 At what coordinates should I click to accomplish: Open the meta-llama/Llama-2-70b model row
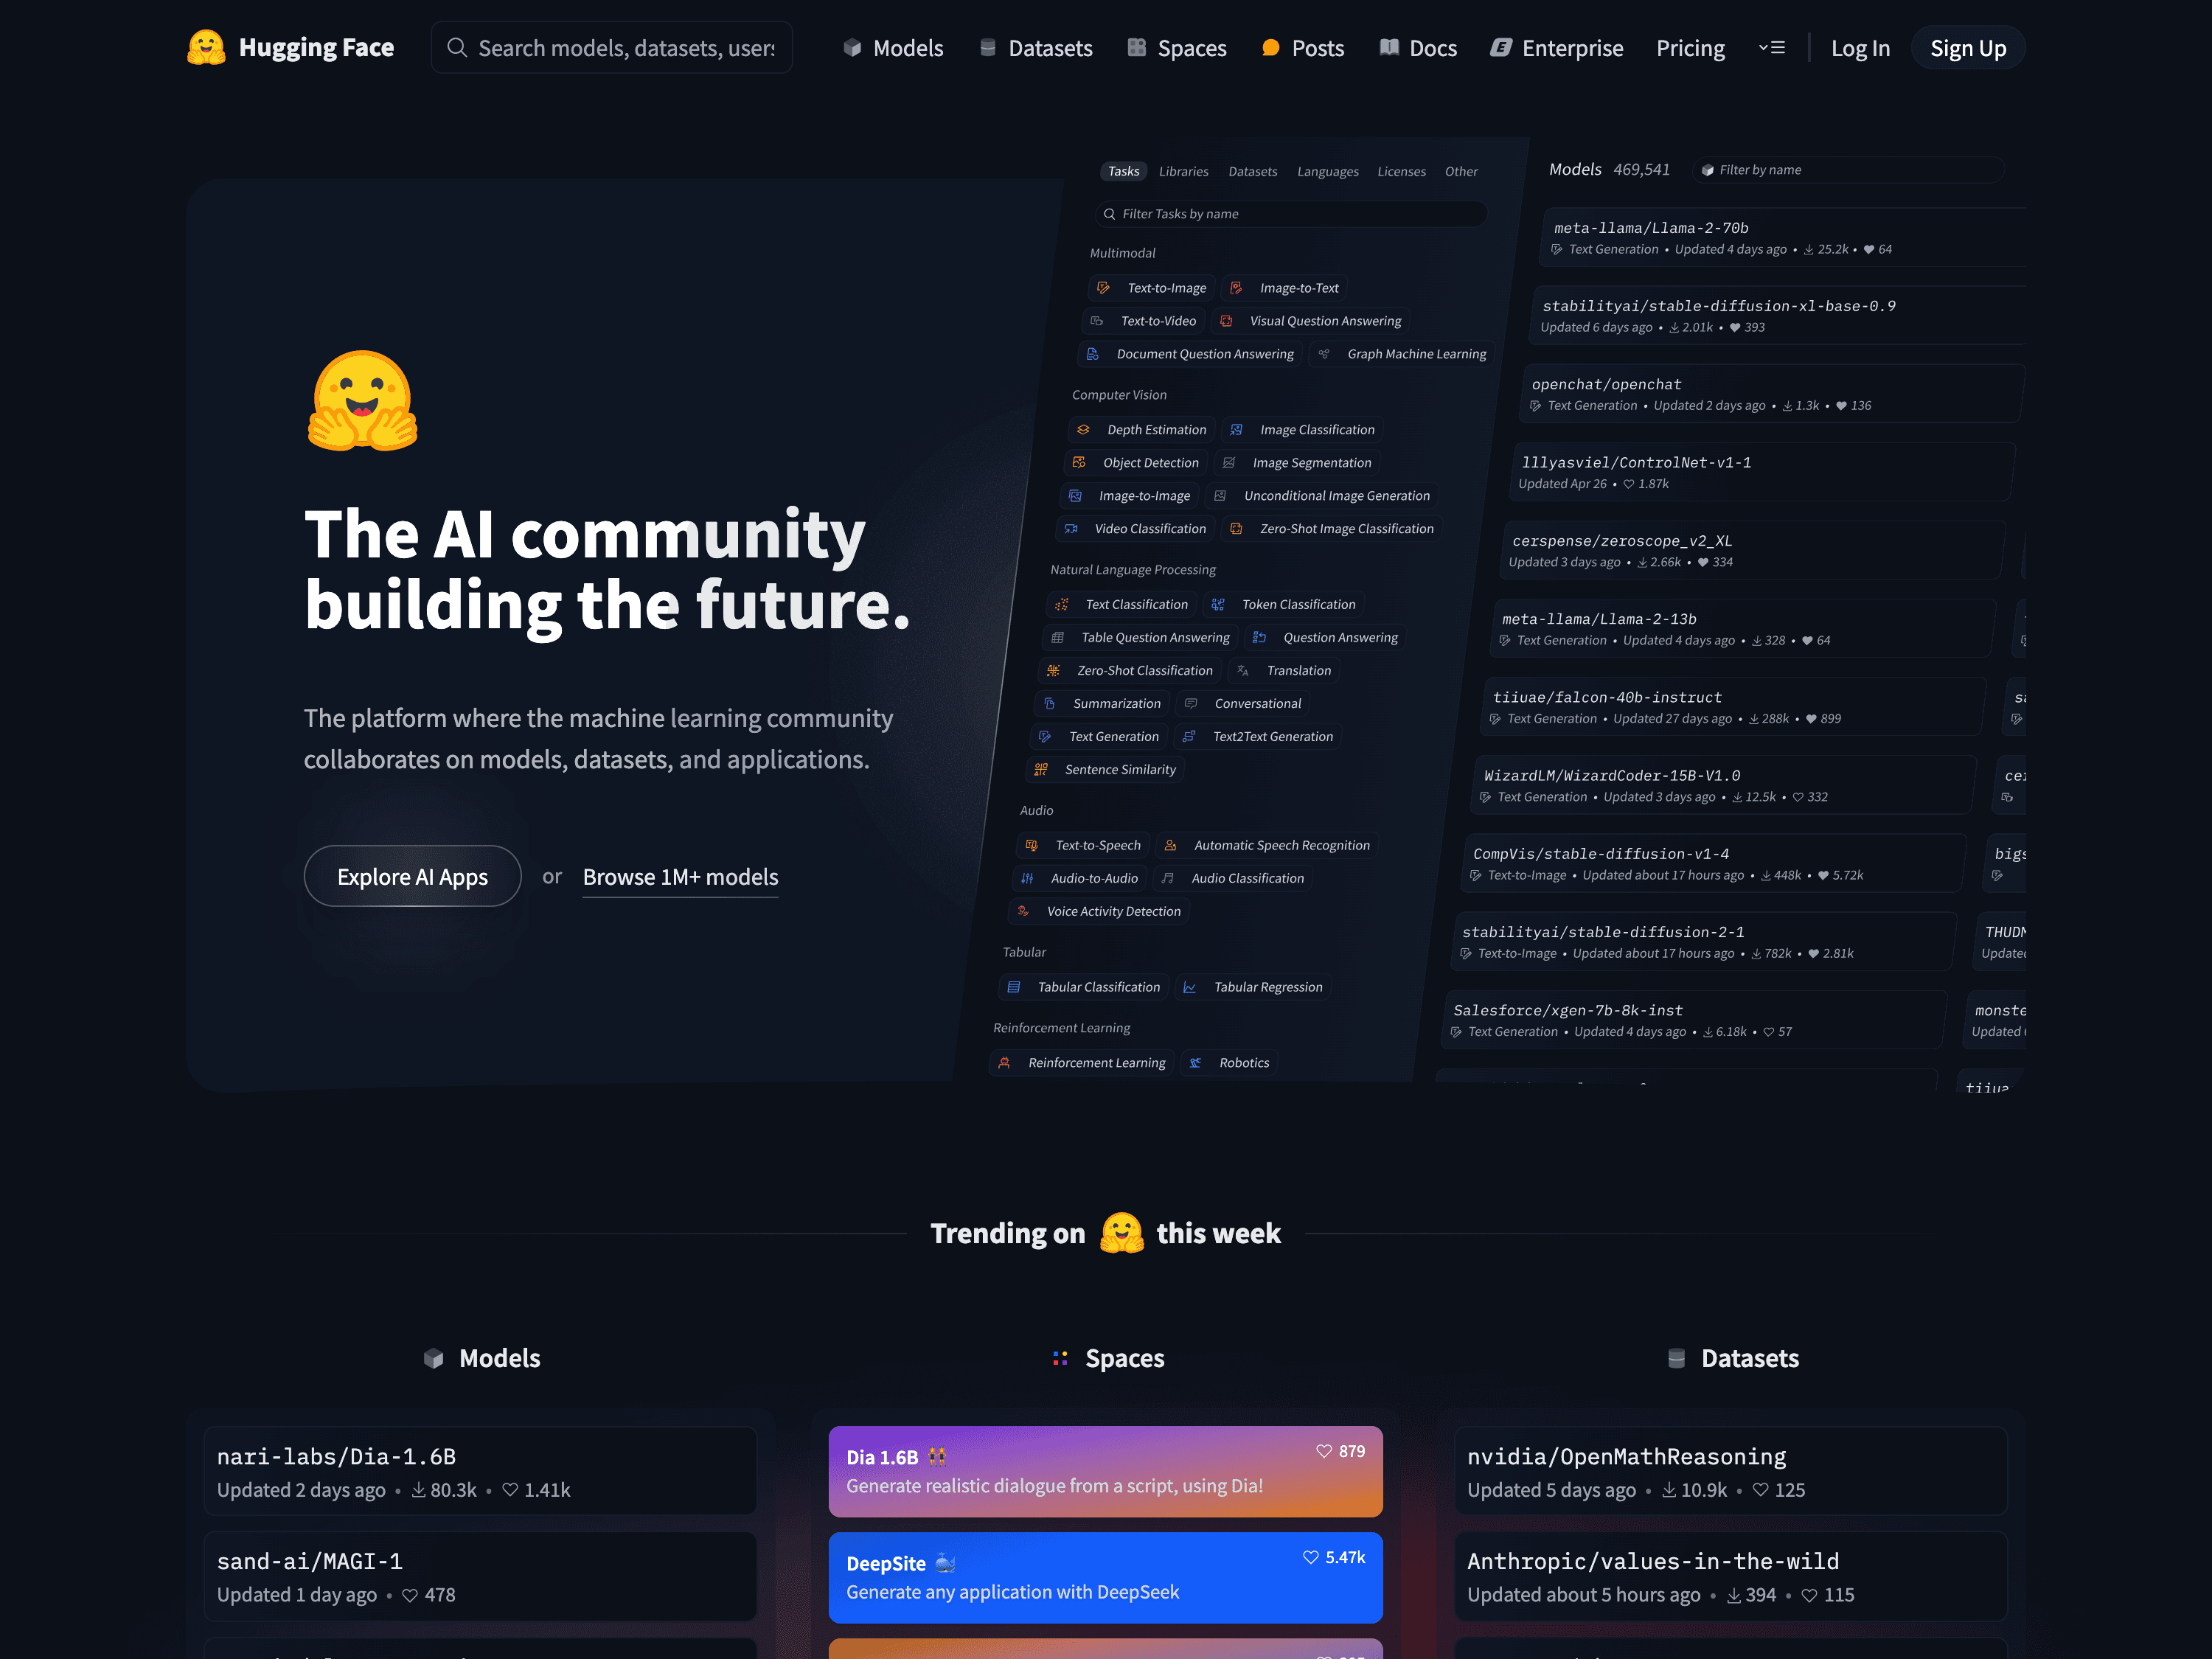tap(1784, 238)
